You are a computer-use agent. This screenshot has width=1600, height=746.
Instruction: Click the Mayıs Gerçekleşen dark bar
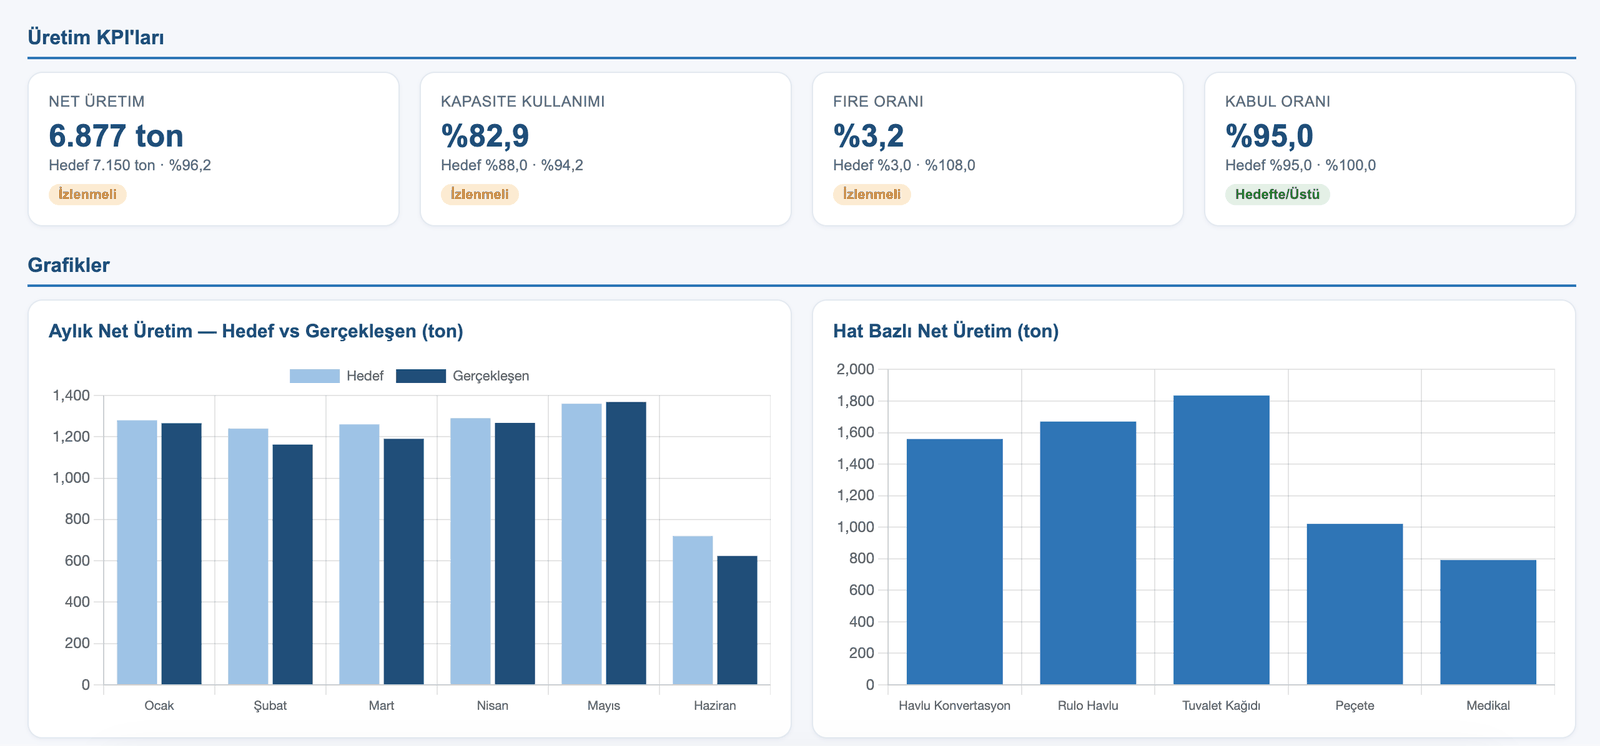(625, 543)
